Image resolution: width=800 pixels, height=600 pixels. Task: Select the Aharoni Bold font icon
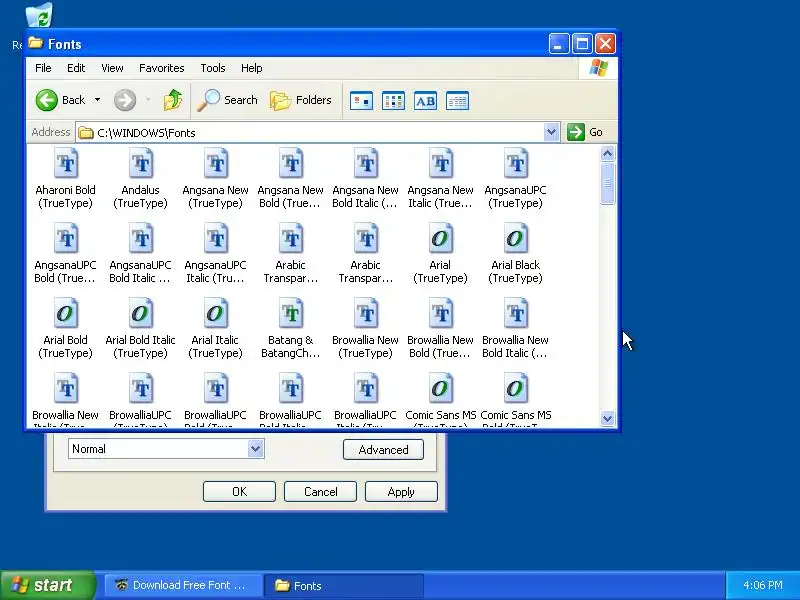pos(66,164)
